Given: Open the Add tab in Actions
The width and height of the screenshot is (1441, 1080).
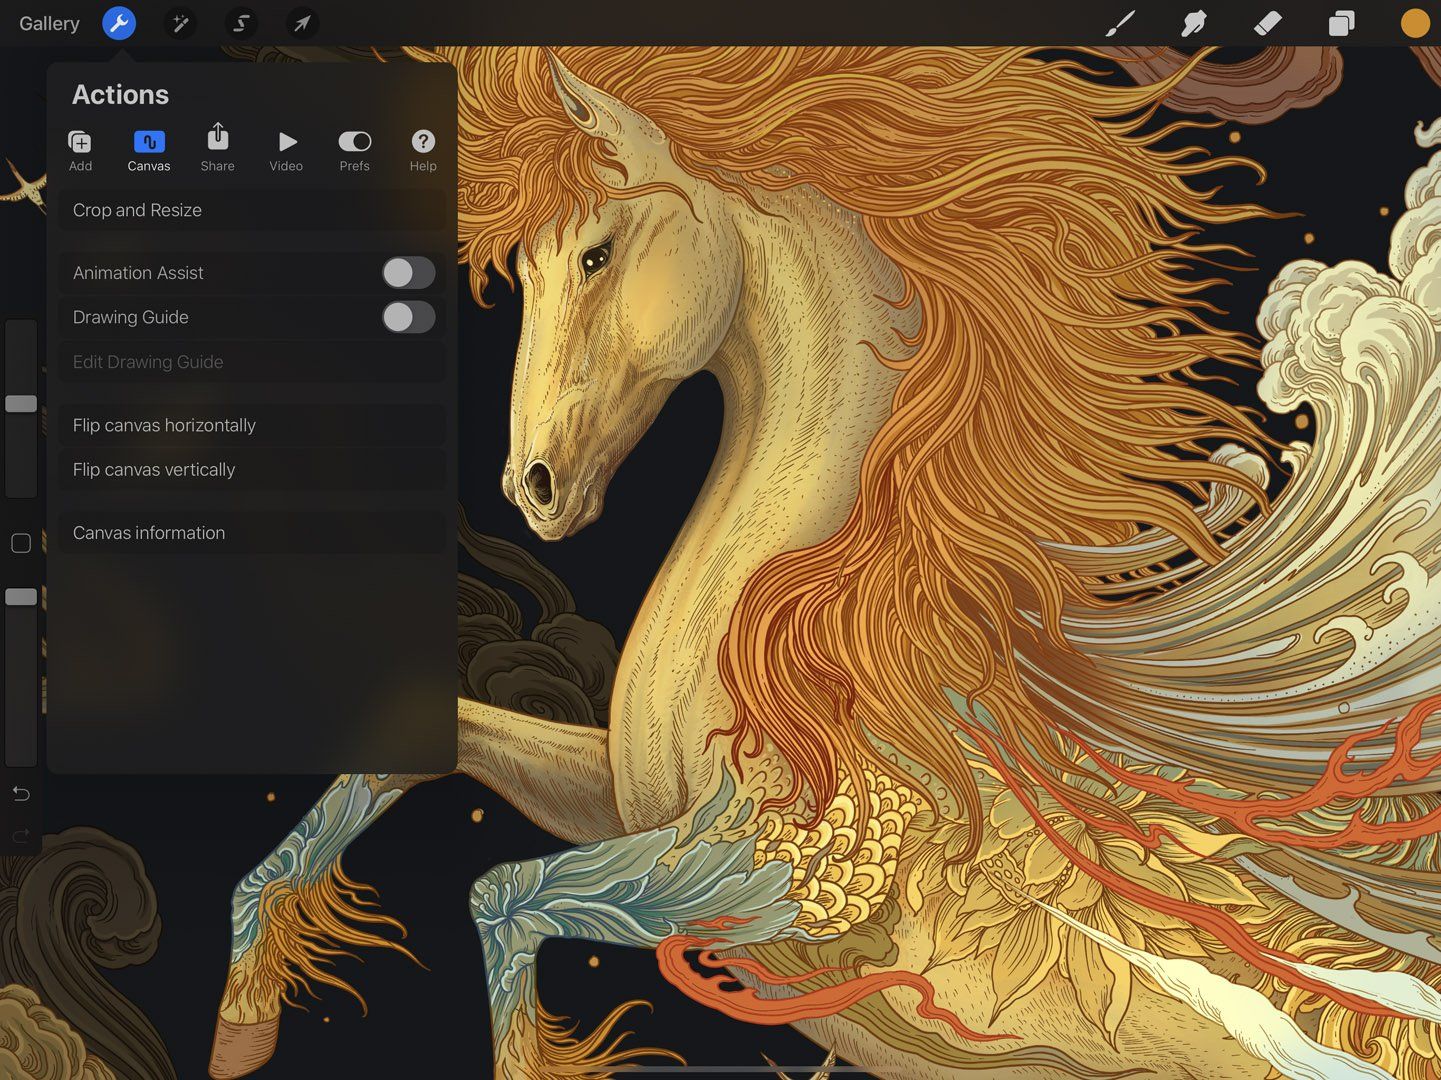Looking at the screenshot, I should click(x=80, y=148).
